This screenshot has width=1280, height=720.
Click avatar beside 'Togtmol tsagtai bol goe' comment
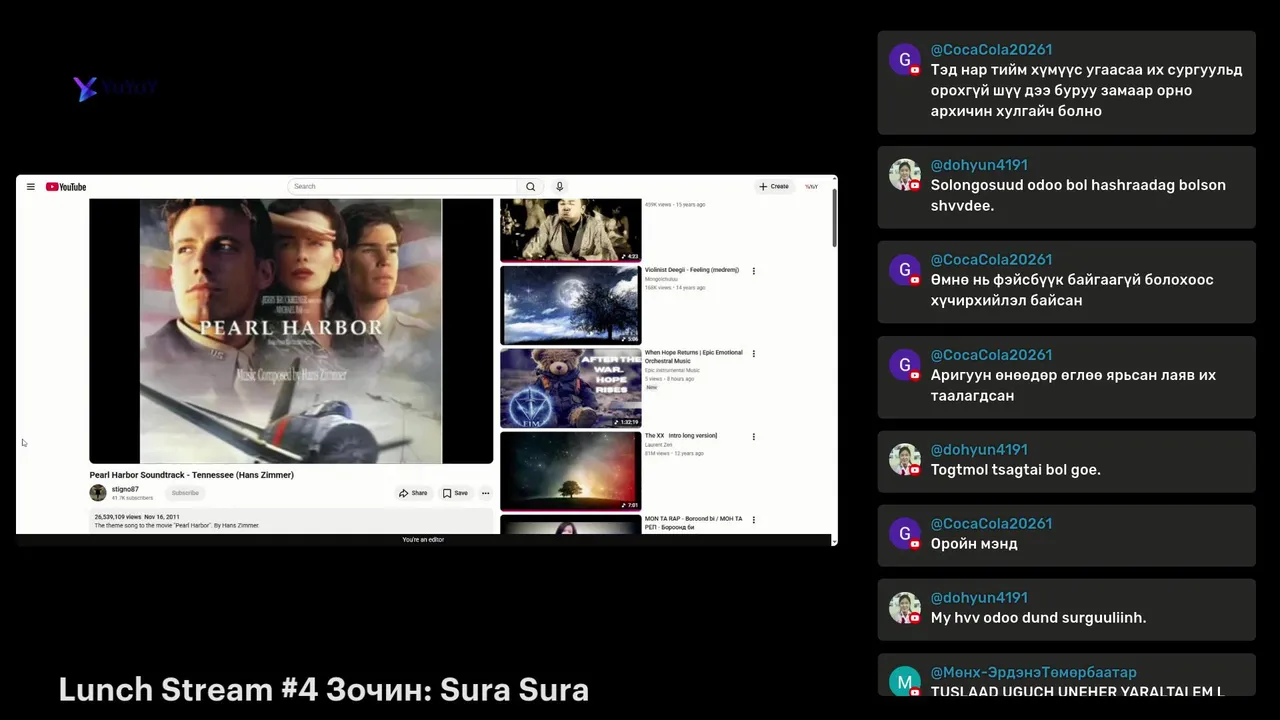[905, 460]
